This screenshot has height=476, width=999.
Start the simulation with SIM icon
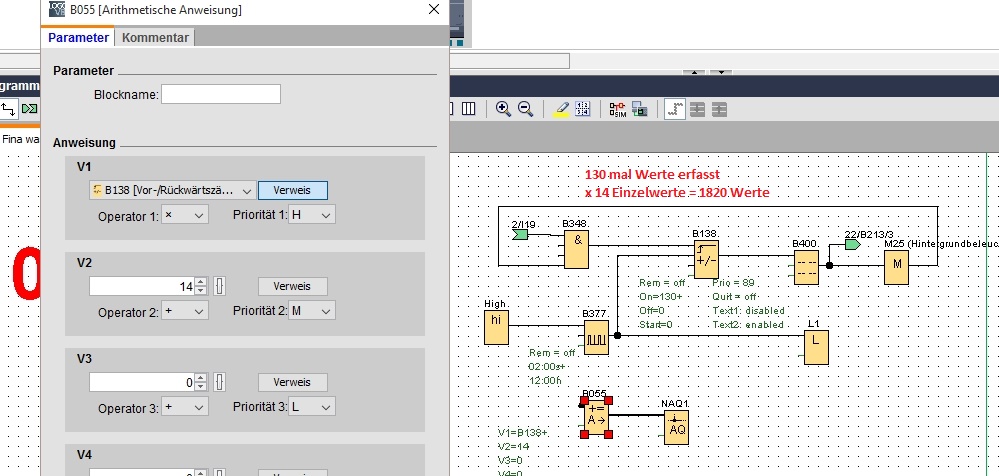point(617,109)
